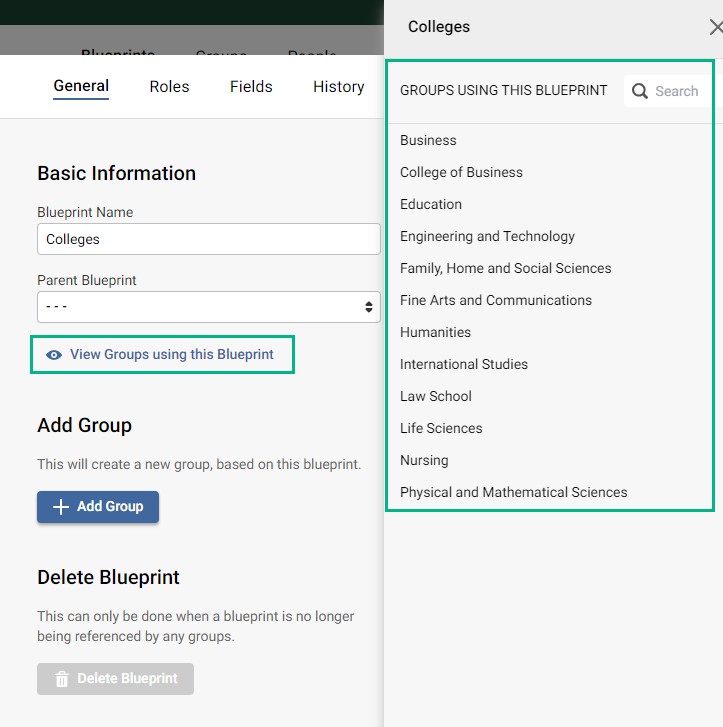Close the Colleges side panel
723x727 pixels.
coord(715,27)
